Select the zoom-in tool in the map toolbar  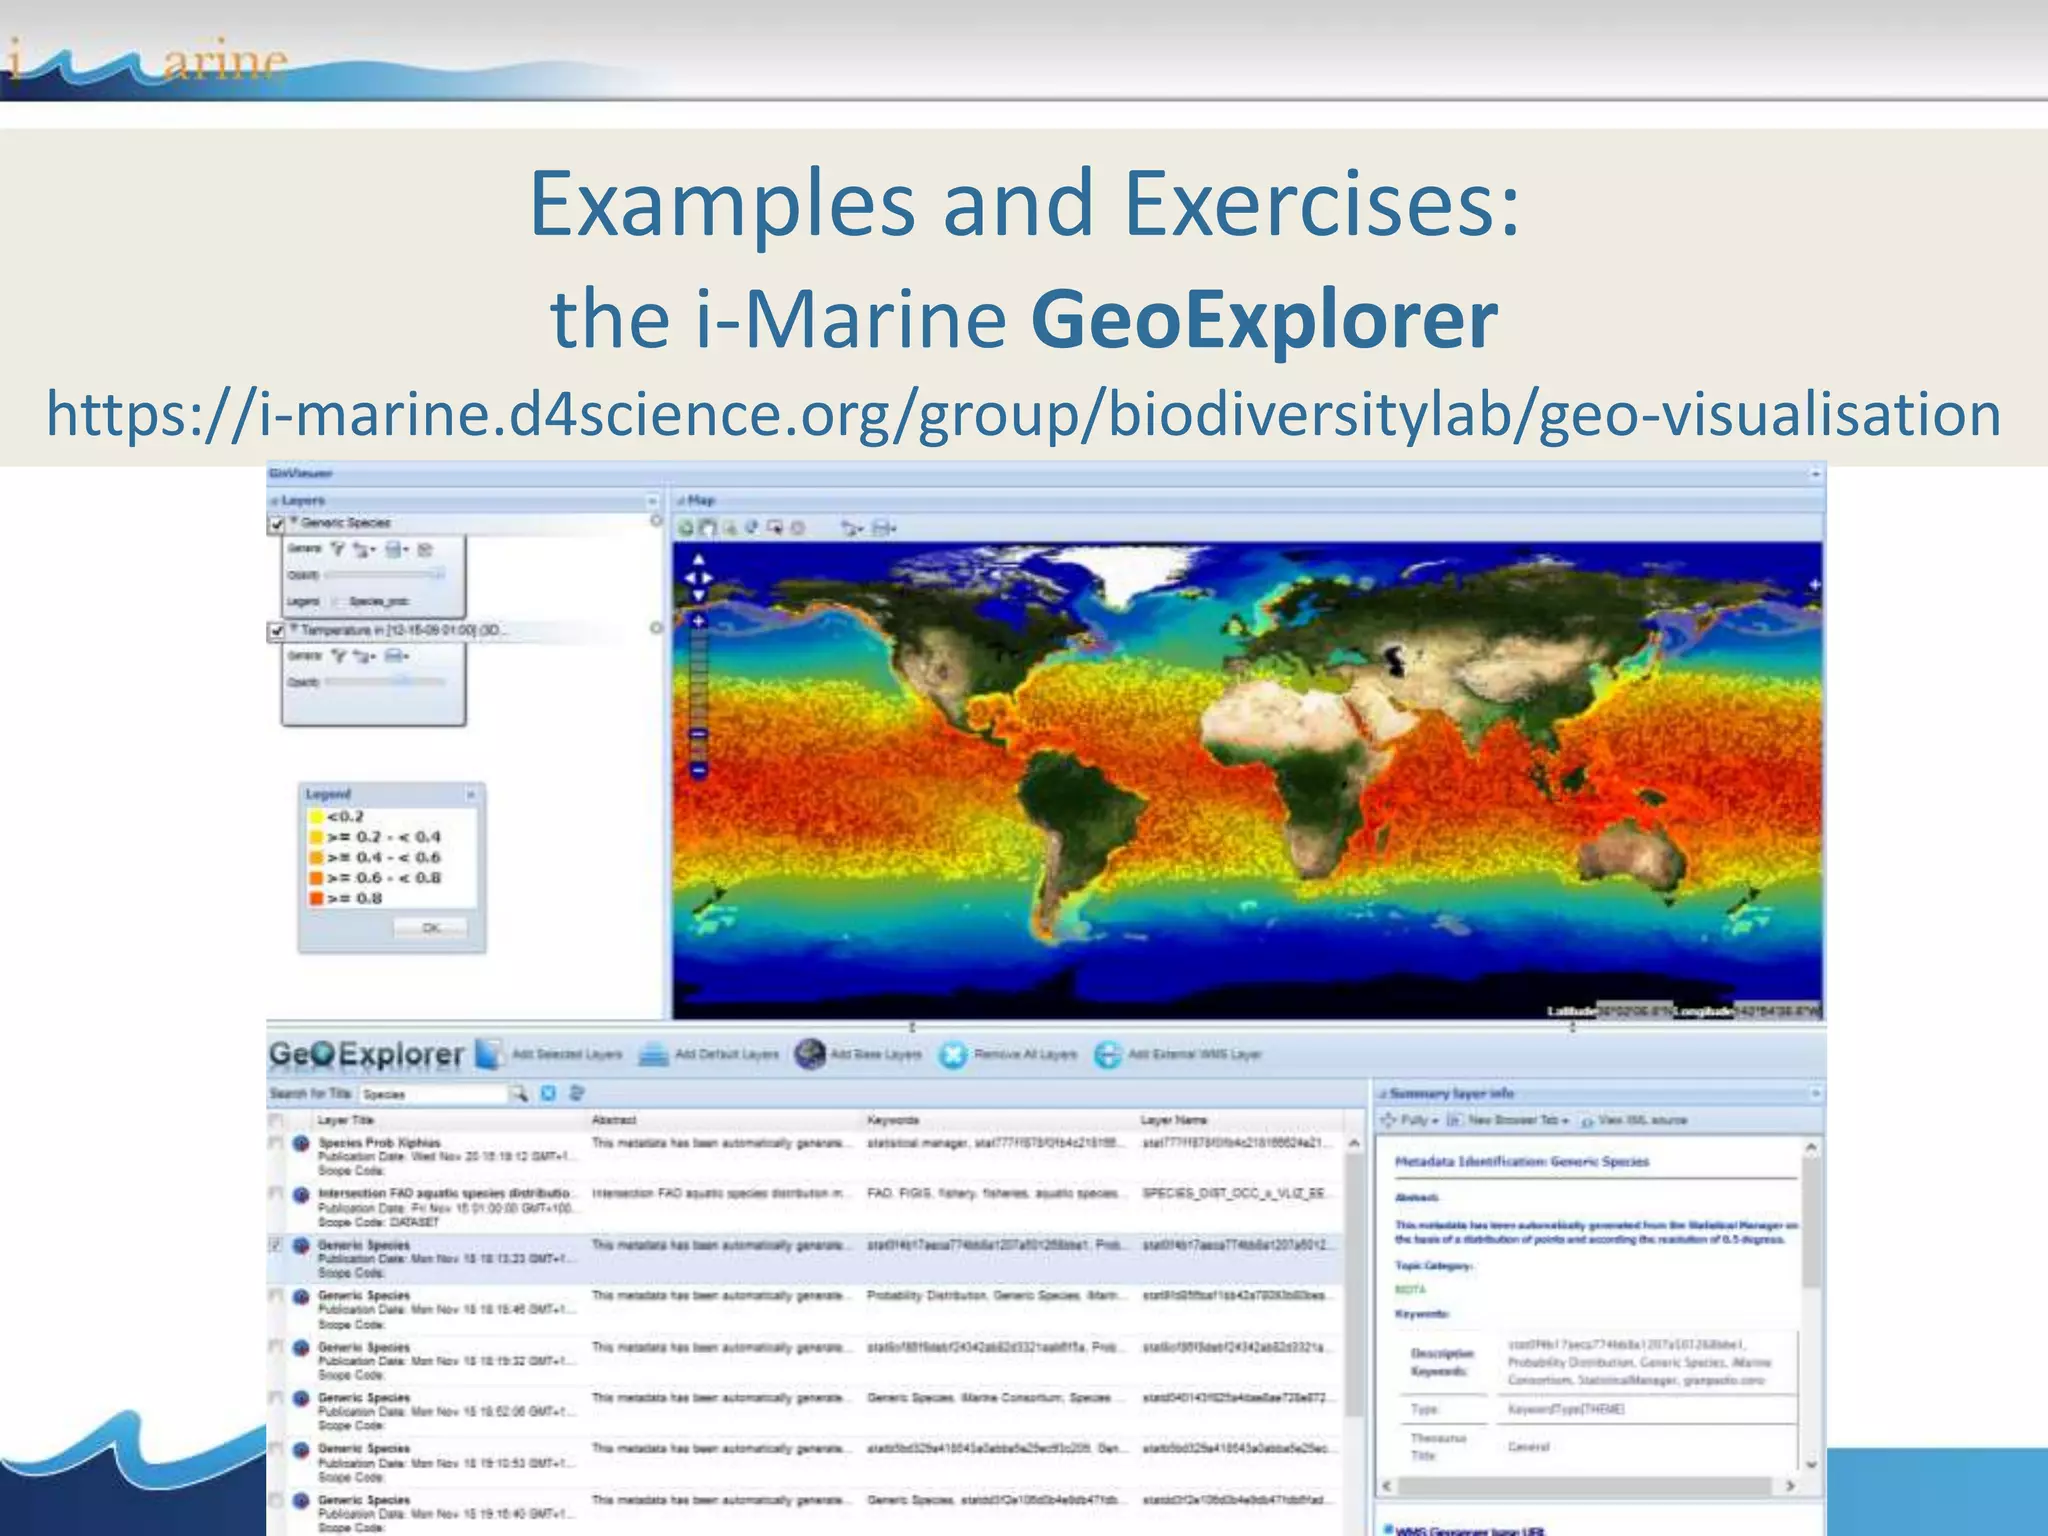click(729, 528)
